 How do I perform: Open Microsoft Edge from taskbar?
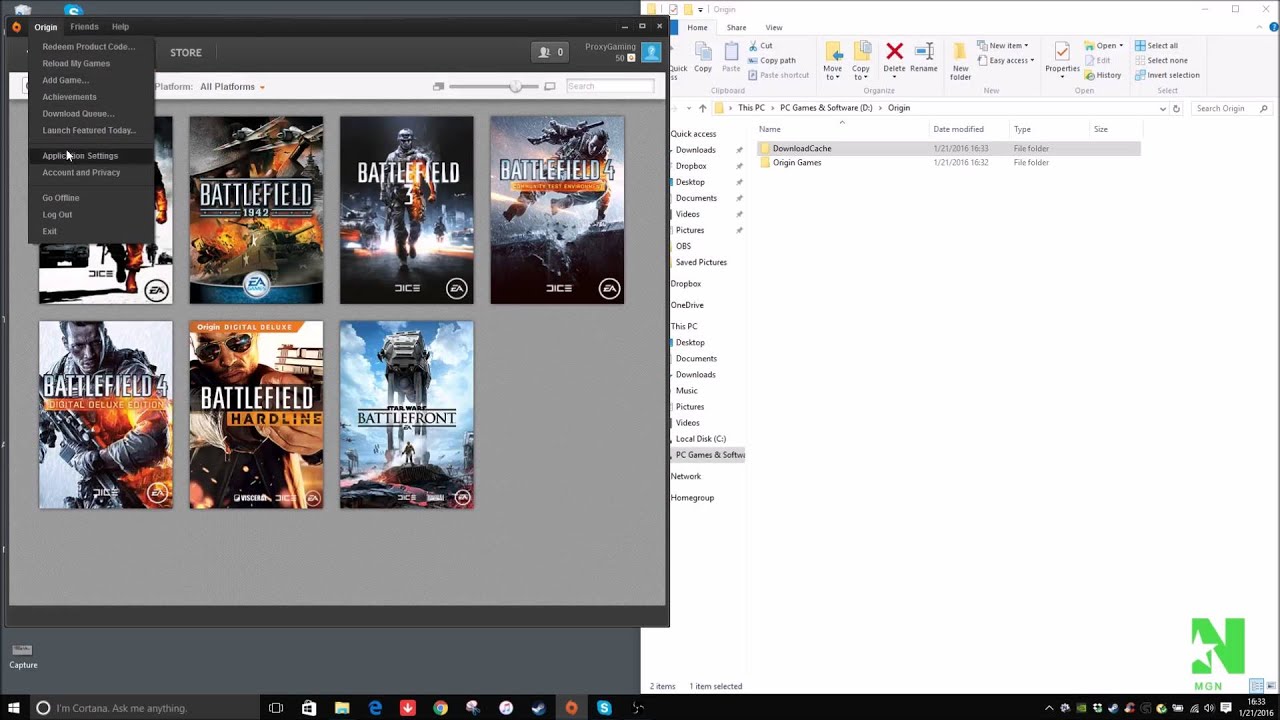click(x=375, y=708)
